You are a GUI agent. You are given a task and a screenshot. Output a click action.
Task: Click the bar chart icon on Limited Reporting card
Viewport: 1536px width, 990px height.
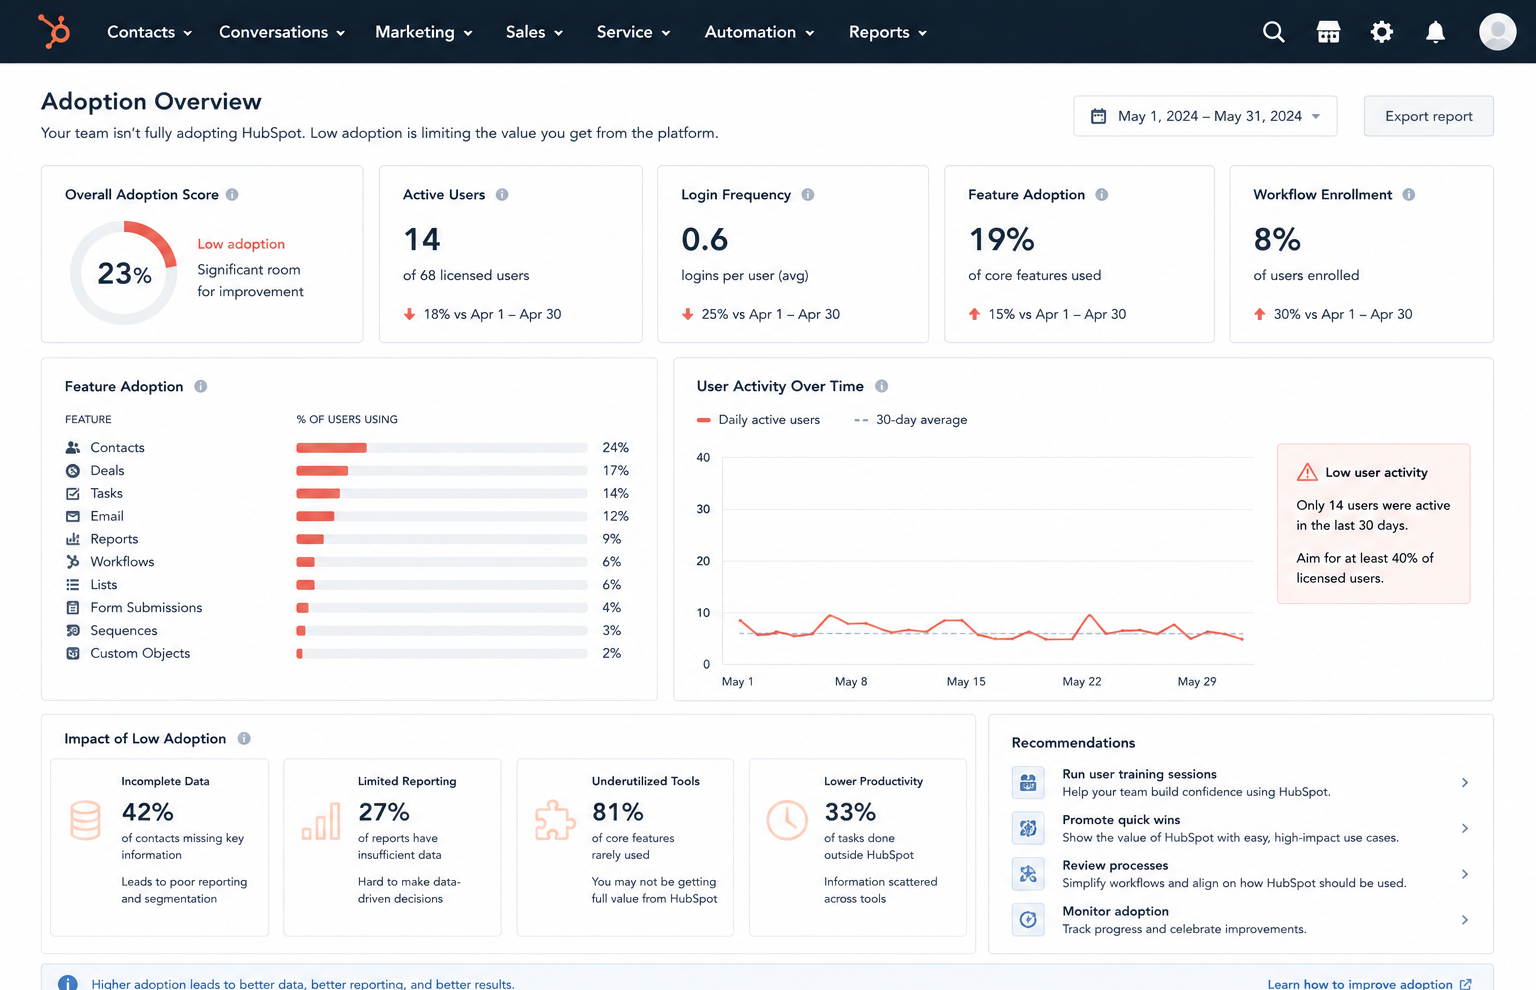pyautogui.click(x=321, y=821)
